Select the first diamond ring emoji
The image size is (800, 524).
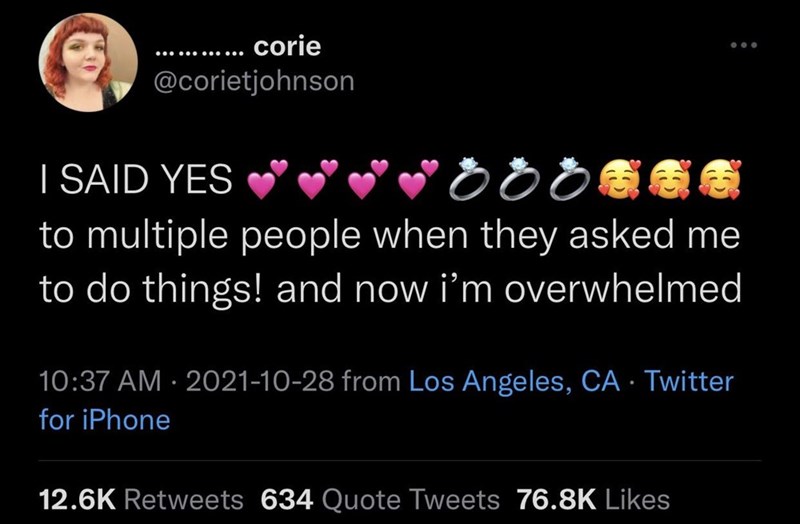(467, 179)
